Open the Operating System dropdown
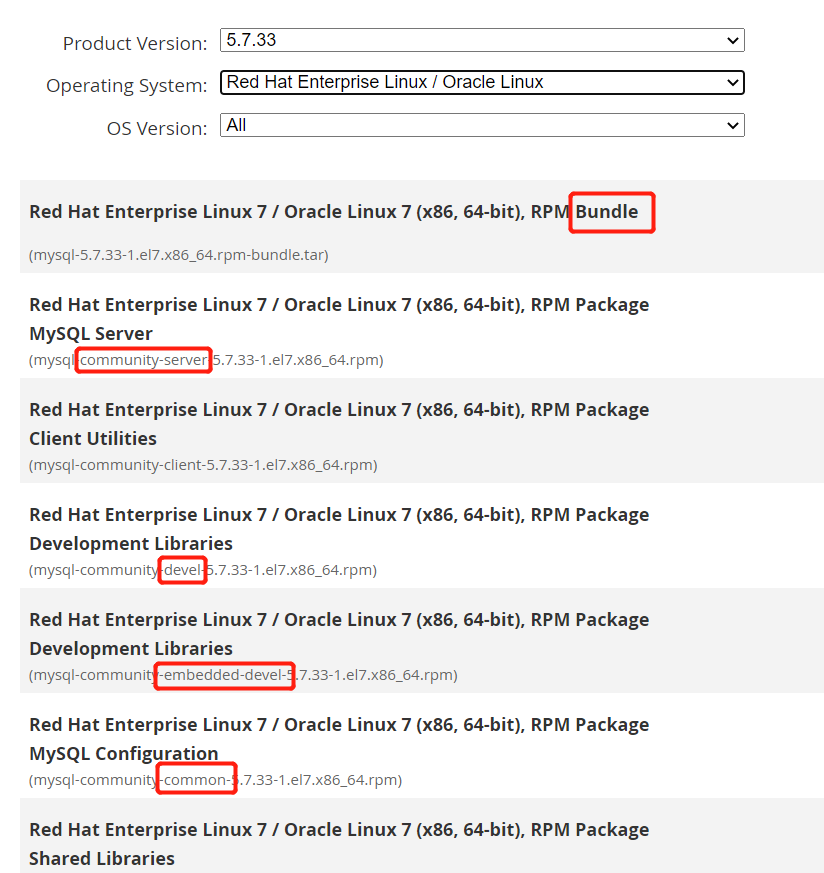The height and width of the screenshot is (873, 824). click(x=482, y=82)
